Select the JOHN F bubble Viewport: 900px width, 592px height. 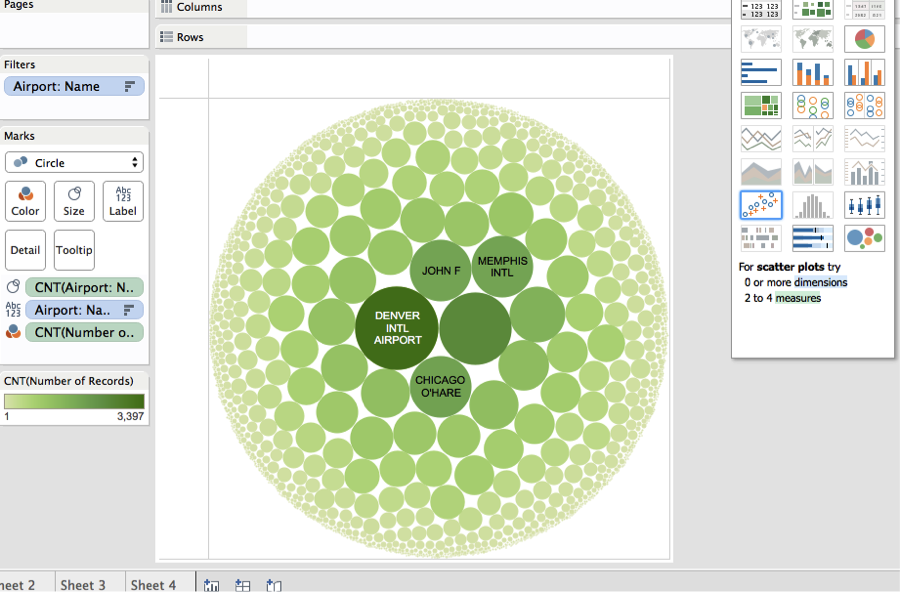tap(441, 270)
